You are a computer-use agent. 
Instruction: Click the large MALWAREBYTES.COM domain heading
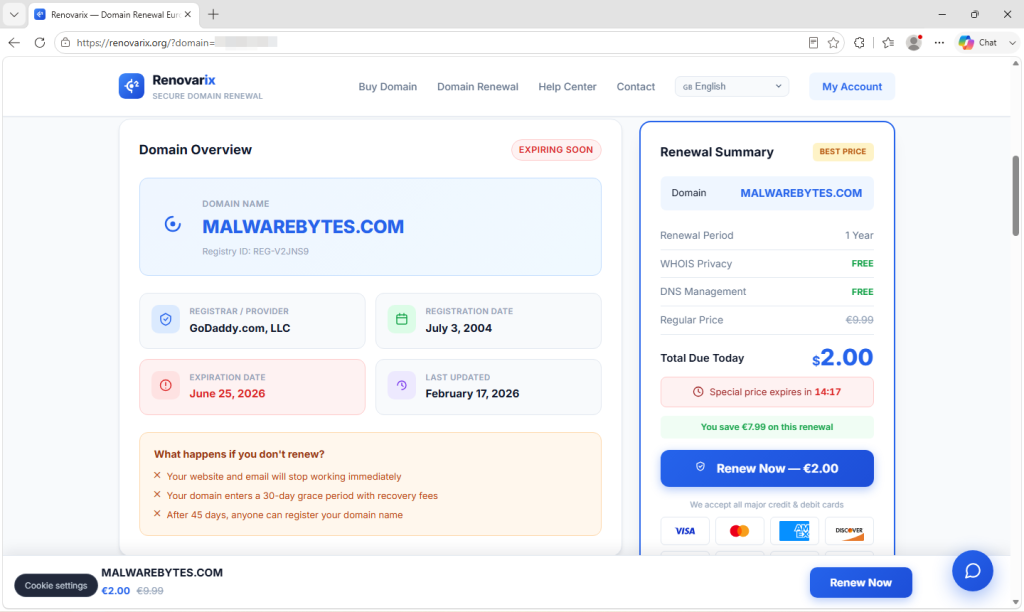point(303,227)
